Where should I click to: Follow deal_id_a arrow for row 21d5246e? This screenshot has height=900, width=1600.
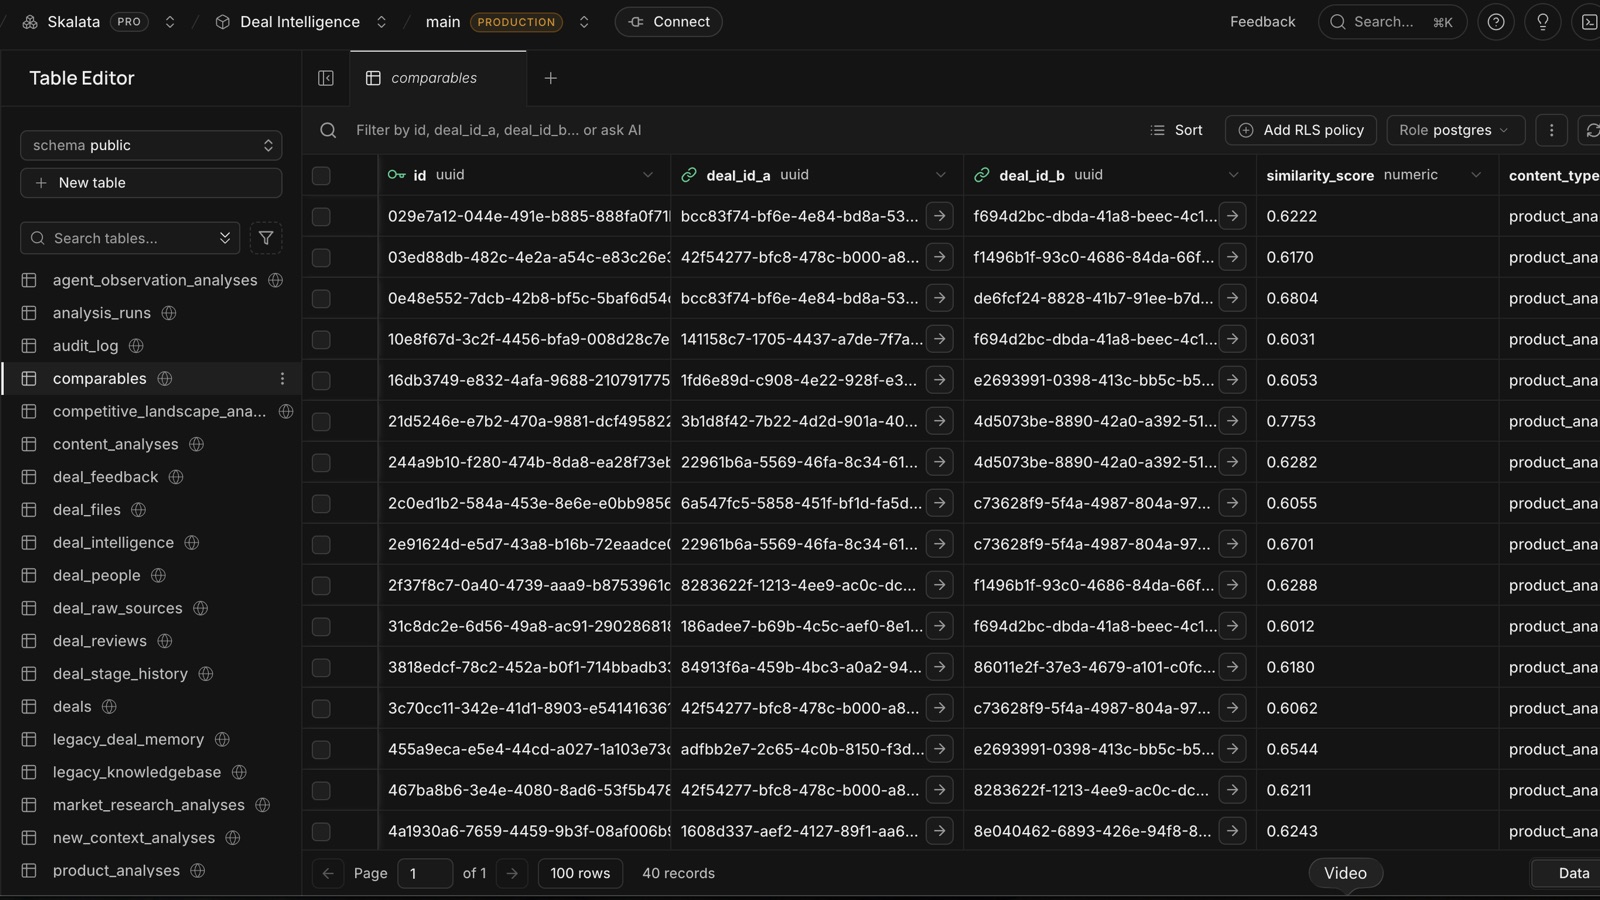[x=939, y=421]
